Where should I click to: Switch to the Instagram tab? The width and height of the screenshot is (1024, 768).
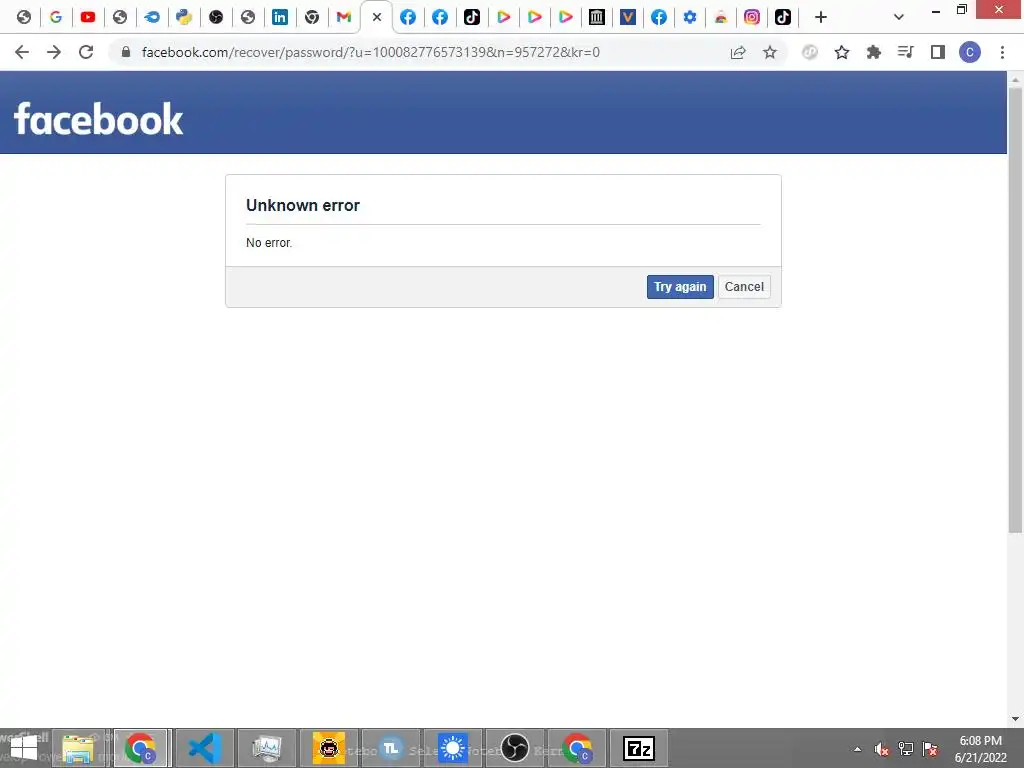pos(752,17)
